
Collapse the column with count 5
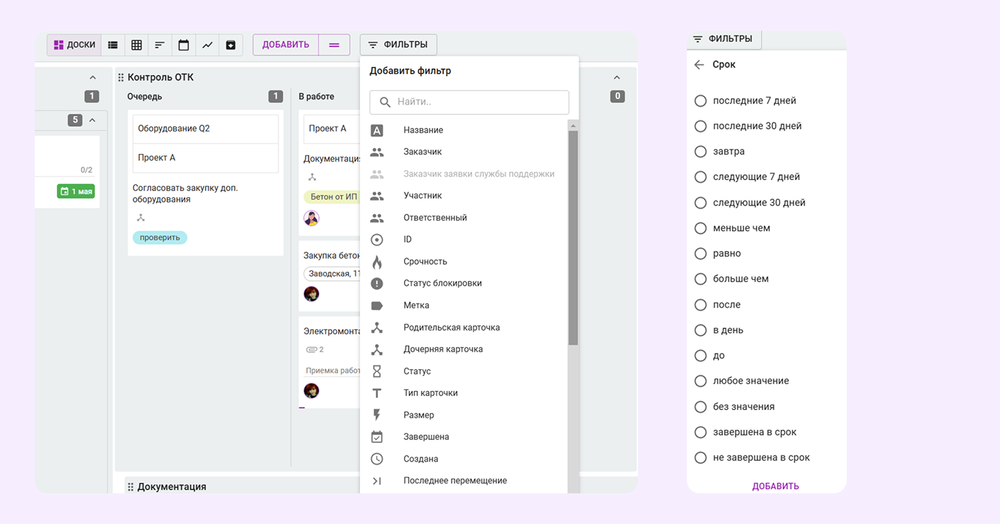point(93,120)
